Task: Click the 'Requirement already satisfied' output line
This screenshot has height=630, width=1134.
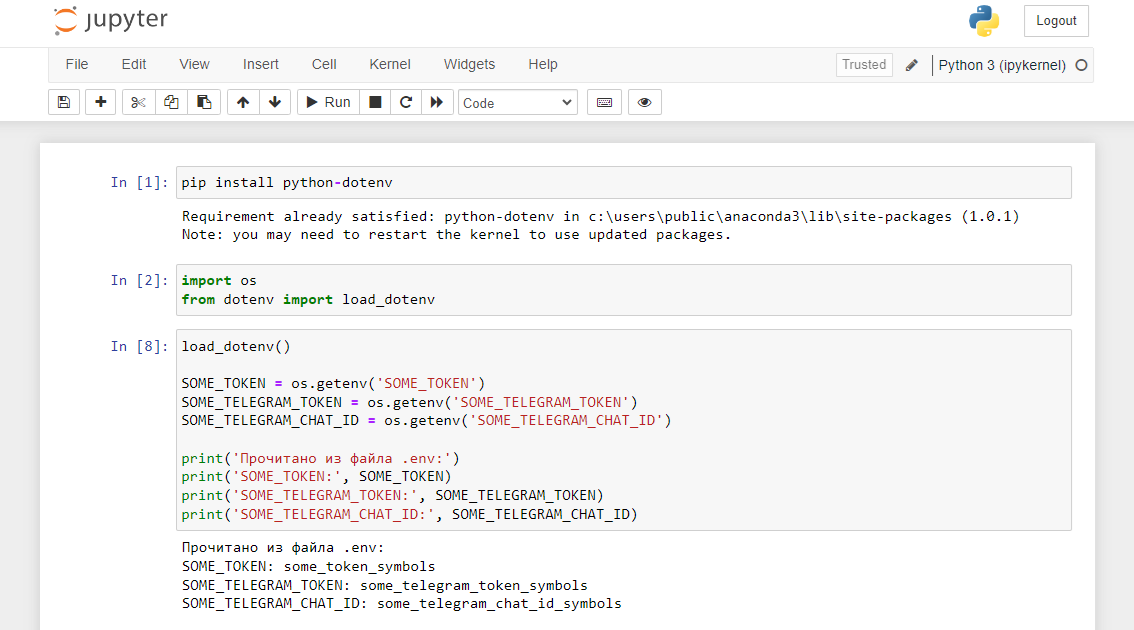Action: coord(600,216)
